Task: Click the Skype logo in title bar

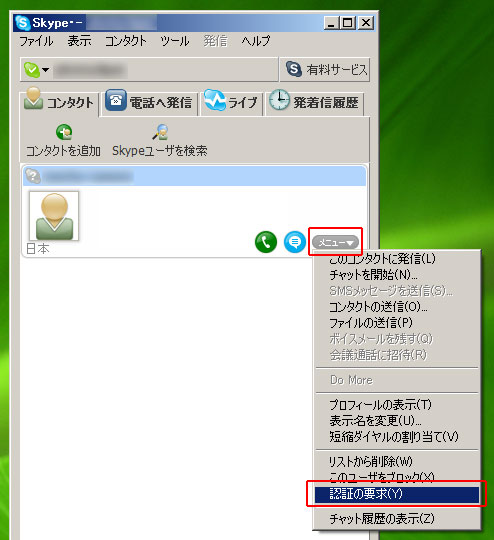Action: click(x=23, y=23)
